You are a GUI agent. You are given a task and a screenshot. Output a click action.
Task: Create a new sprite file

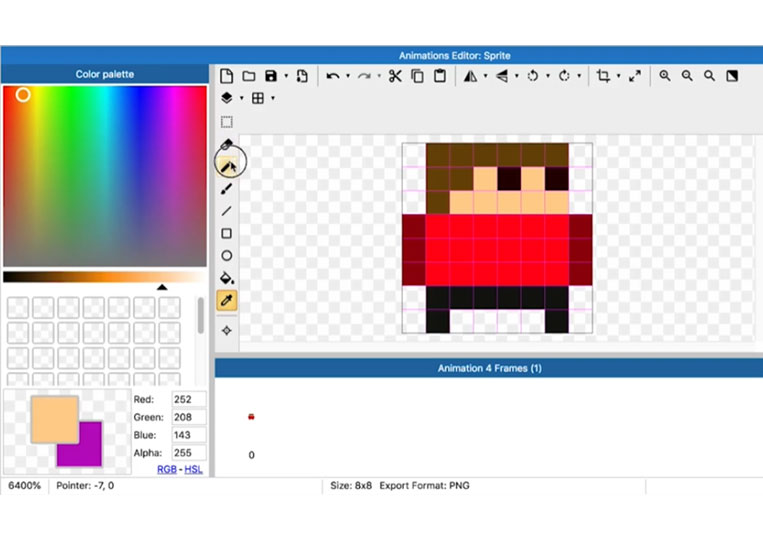click(x=226, y=76)
